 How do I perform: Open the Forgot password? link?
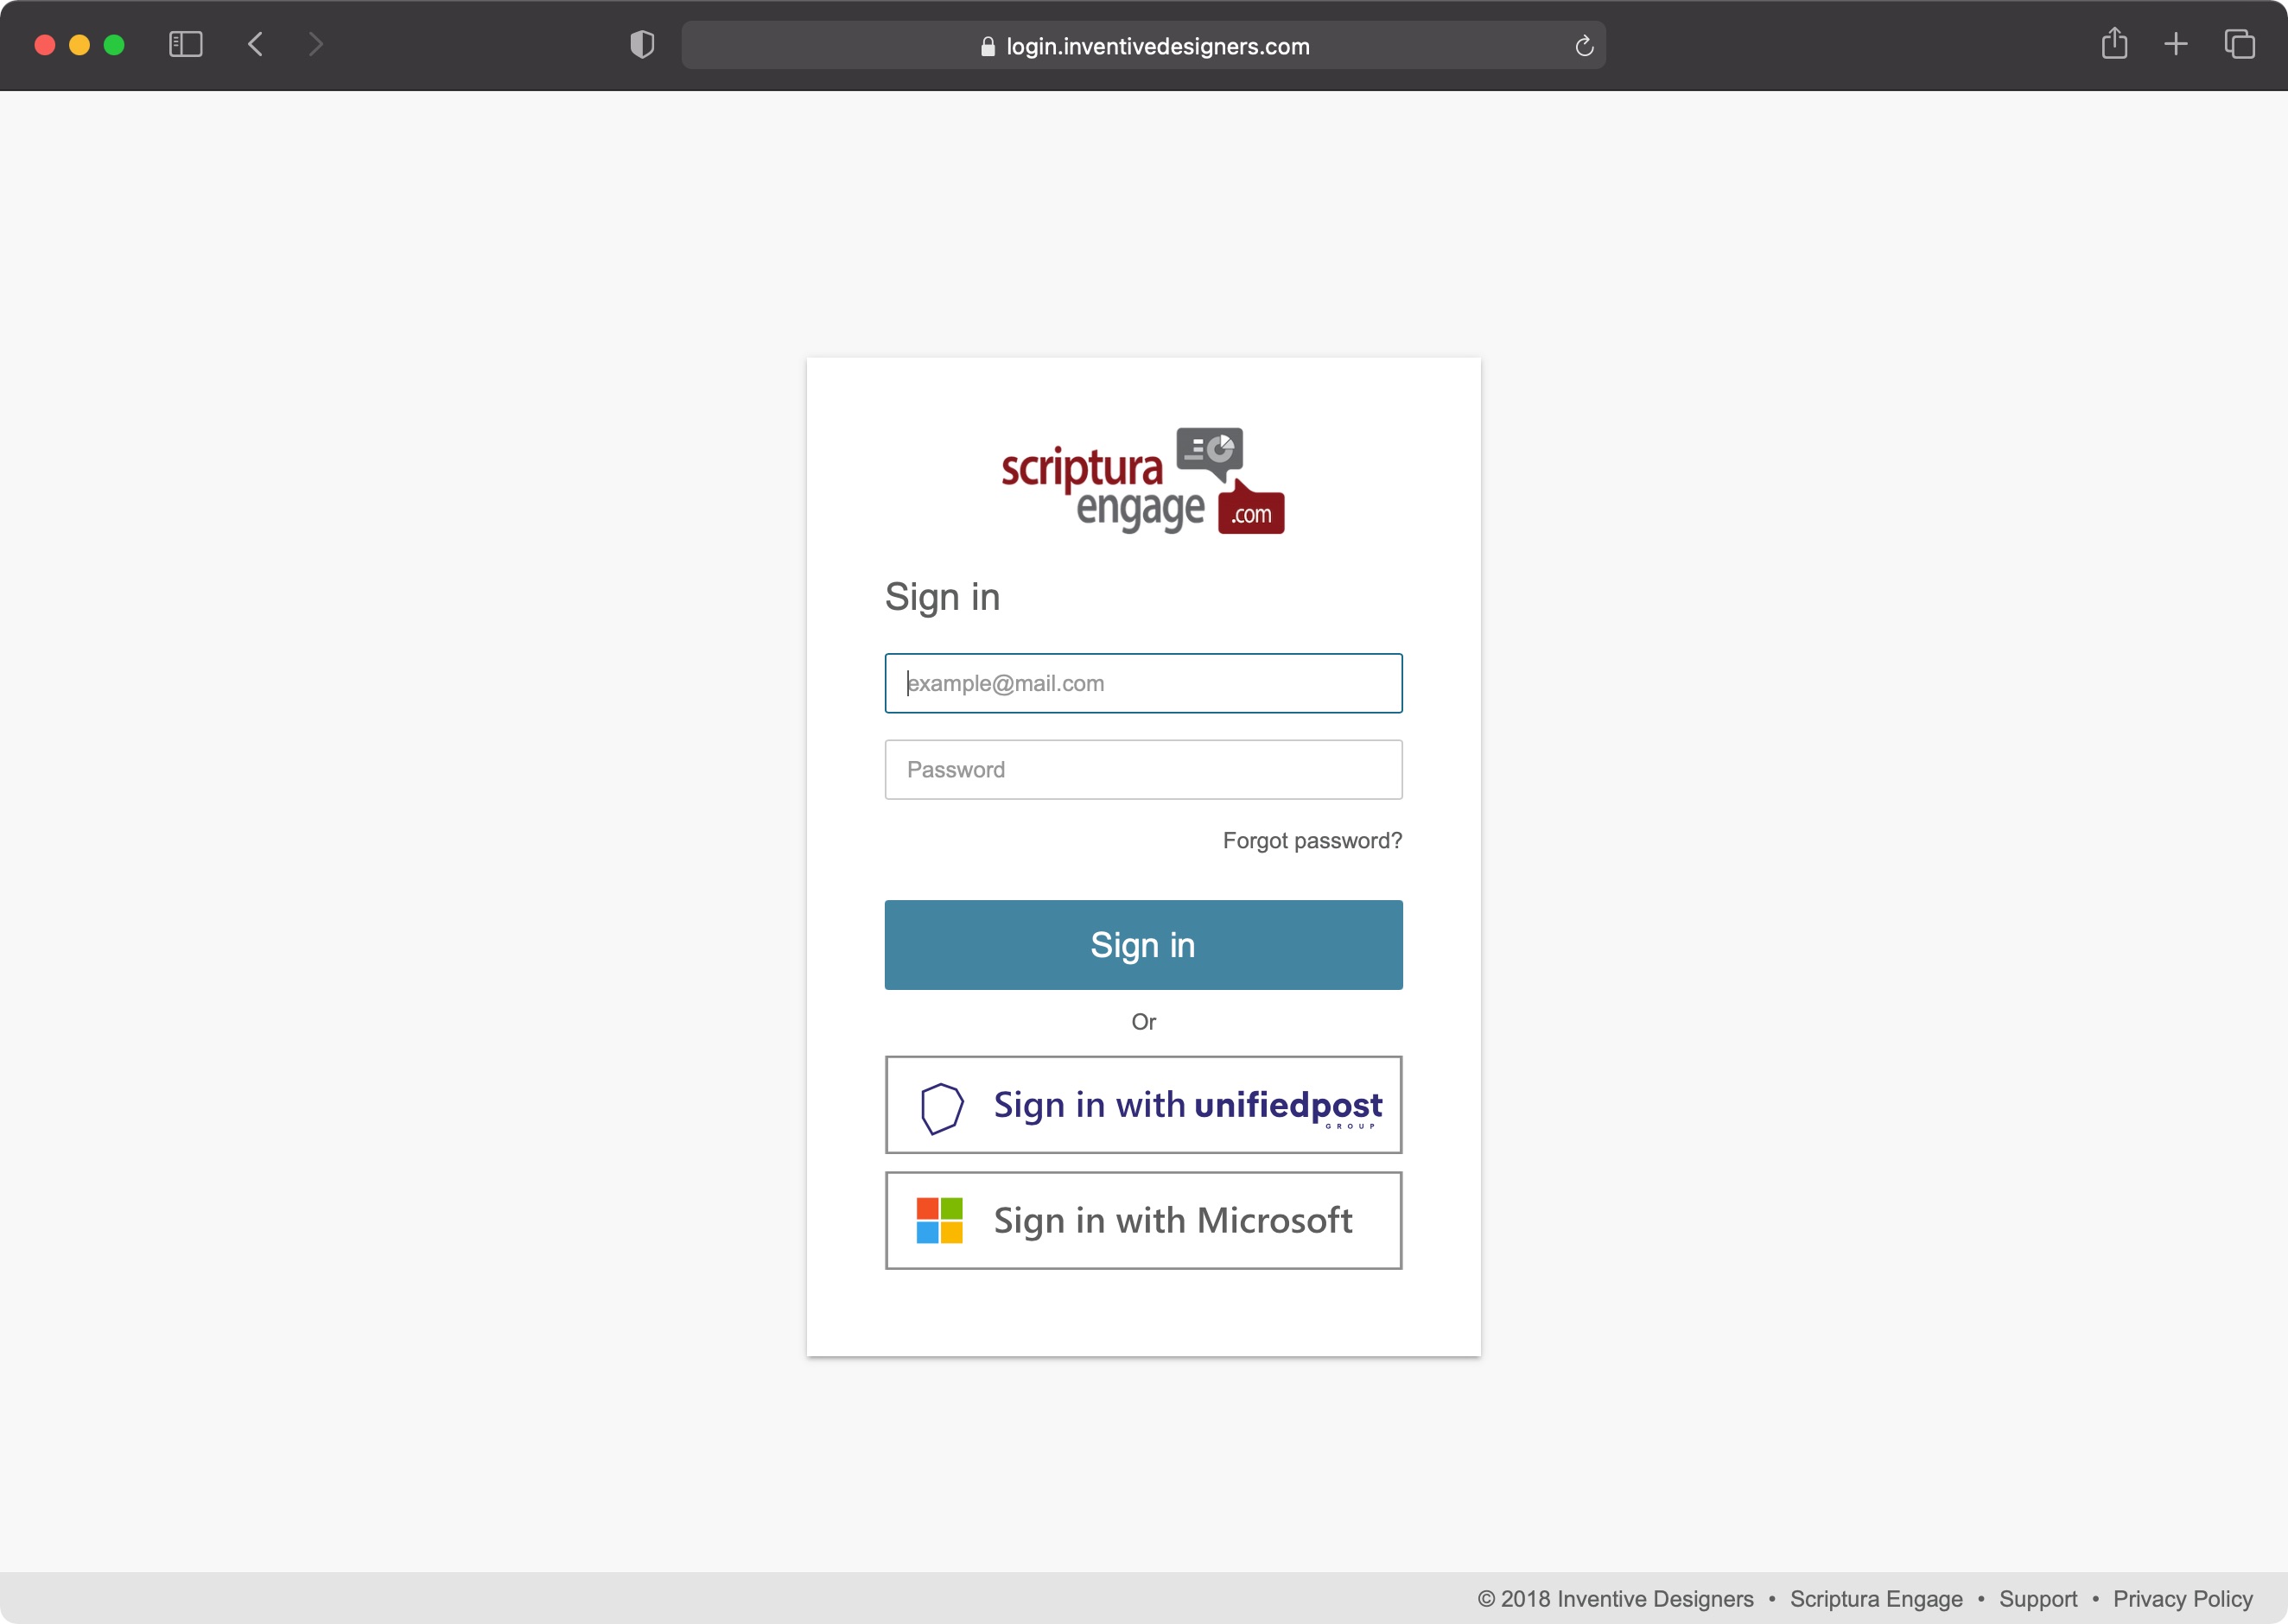[x=1312, y=841]
